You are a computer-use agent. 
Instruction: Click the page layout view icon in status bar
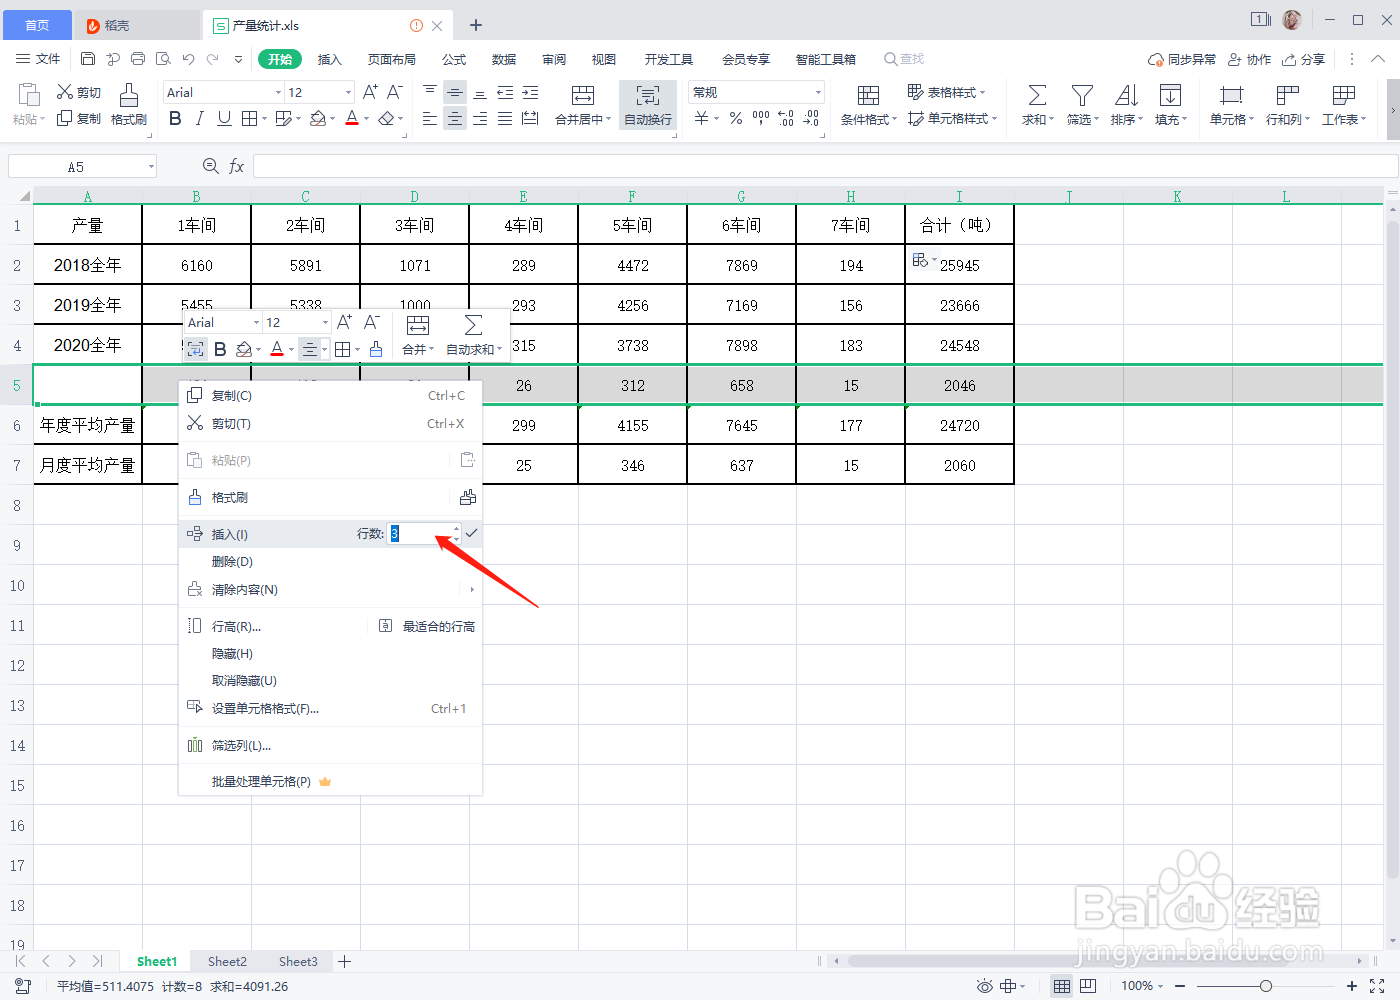(x=1088, y=986)
